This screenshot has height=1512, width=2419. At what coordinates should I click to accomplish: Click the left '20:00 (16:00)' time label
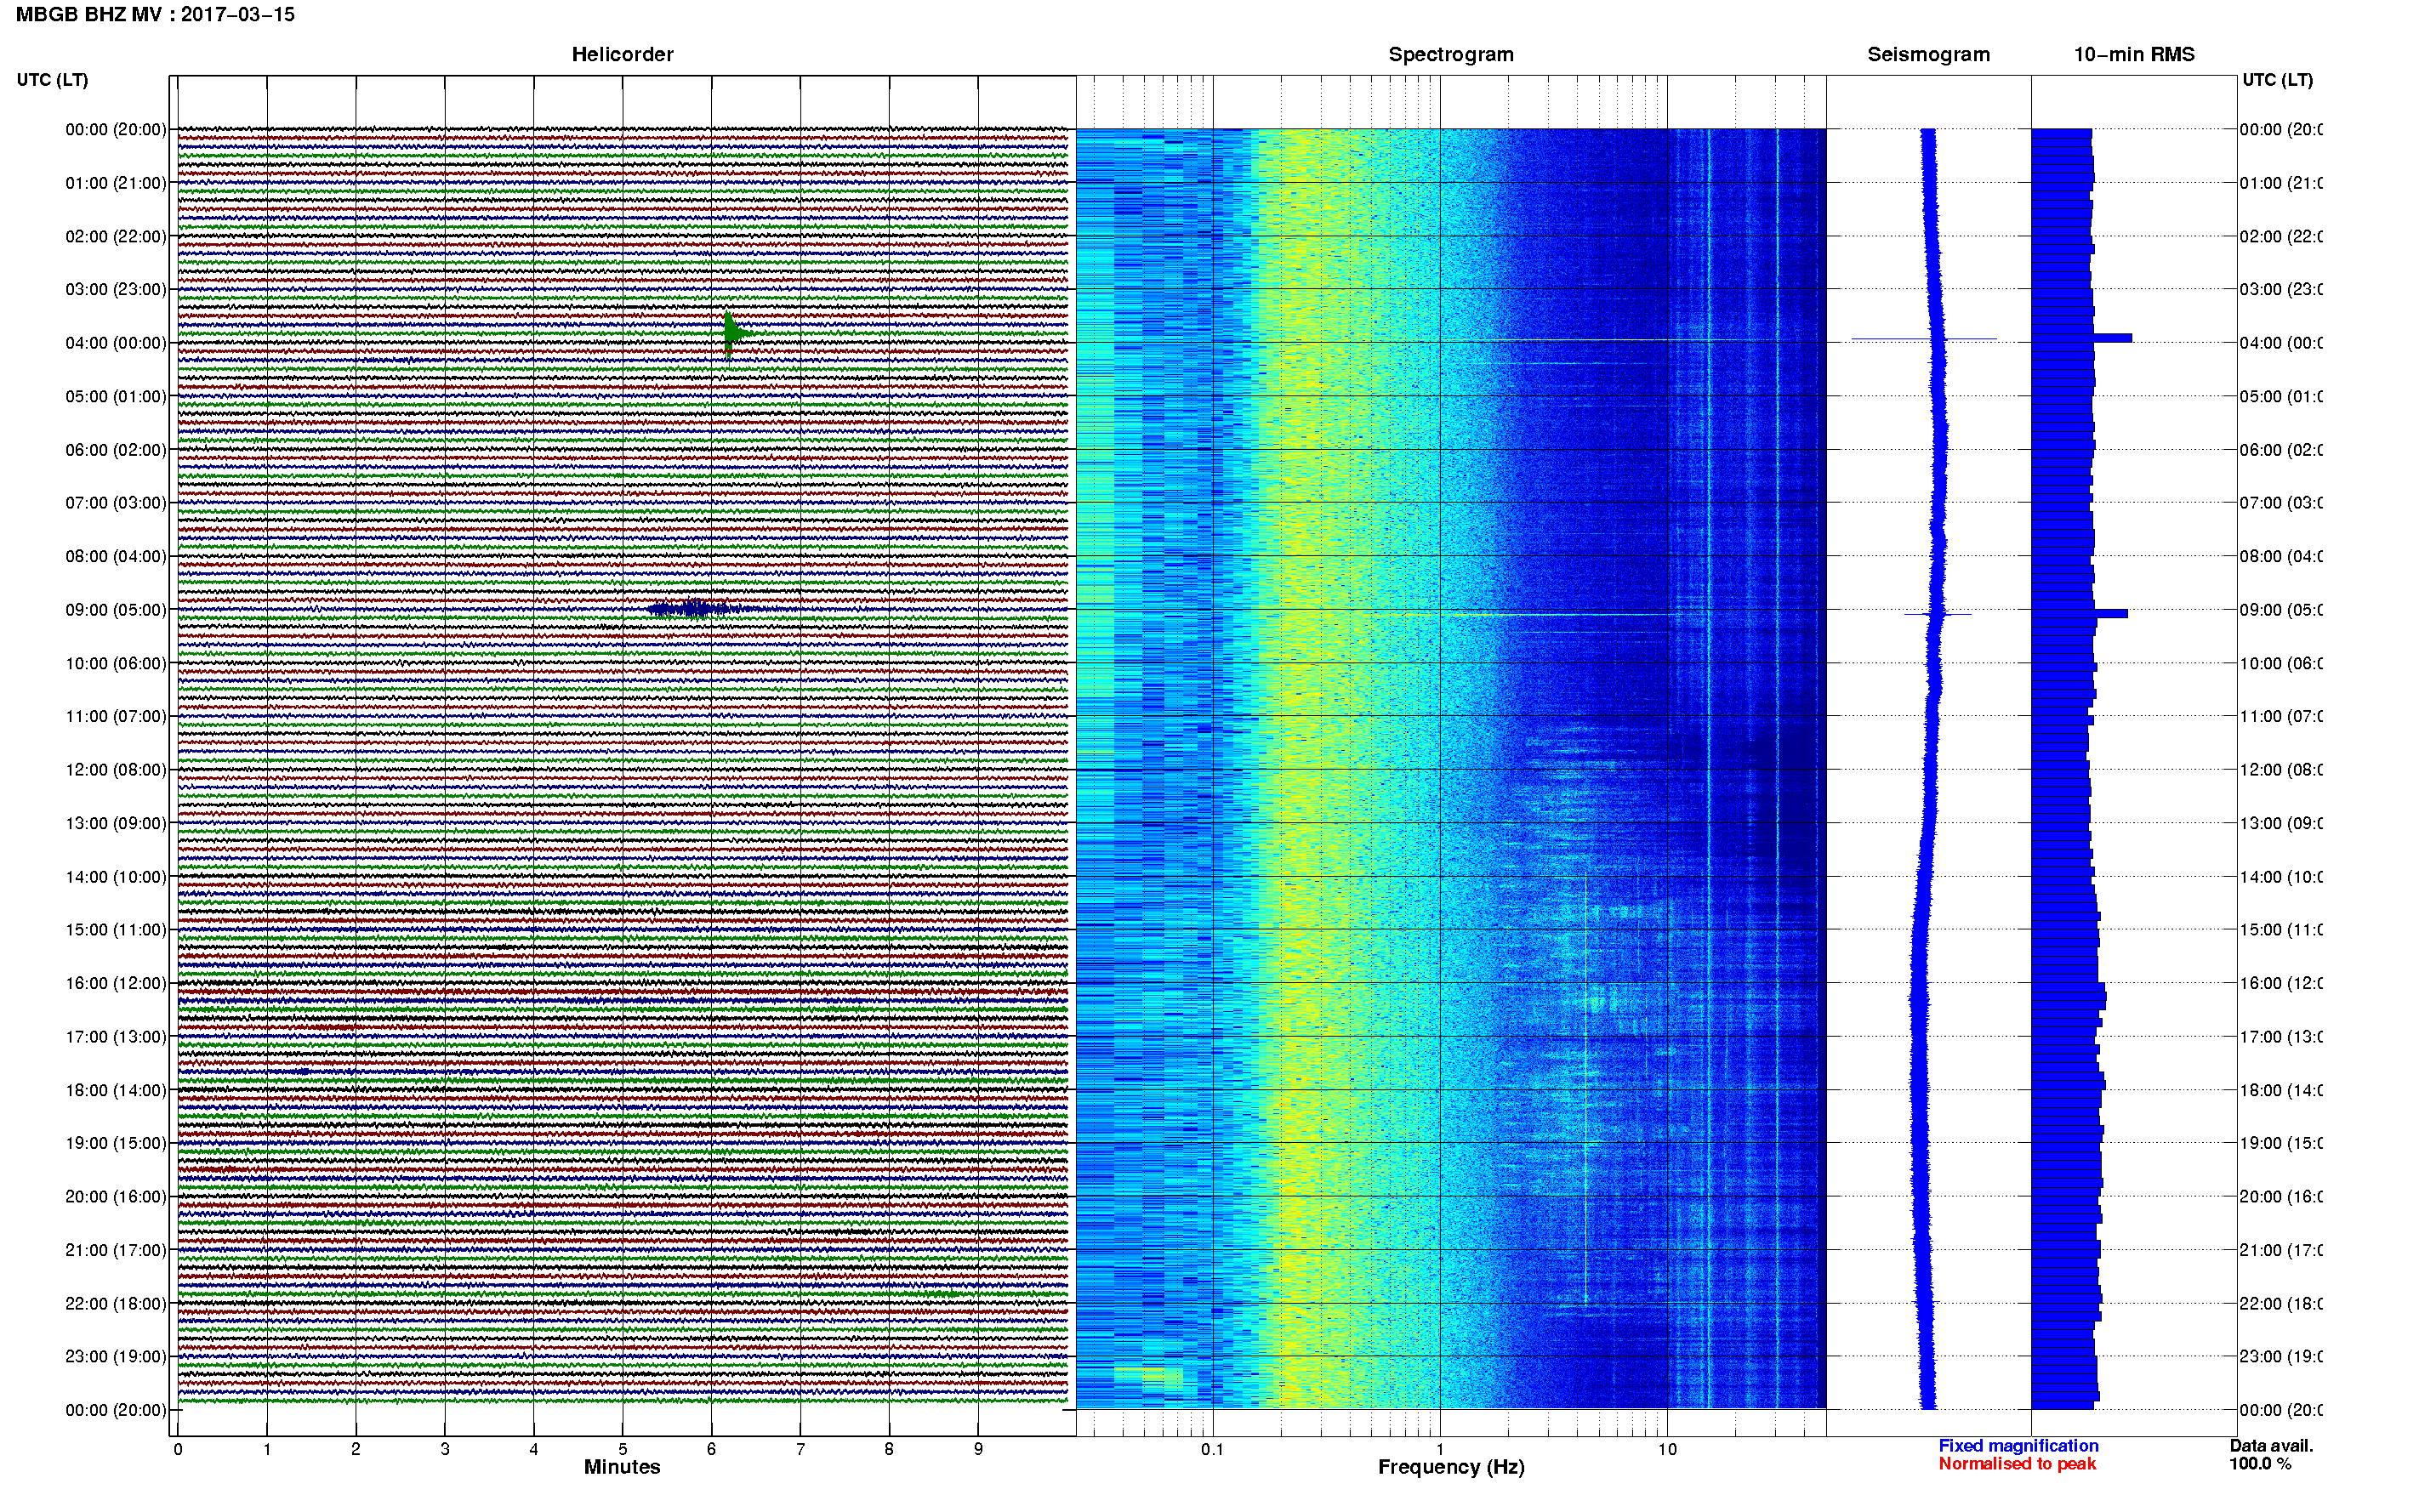tap(116, 1197)
